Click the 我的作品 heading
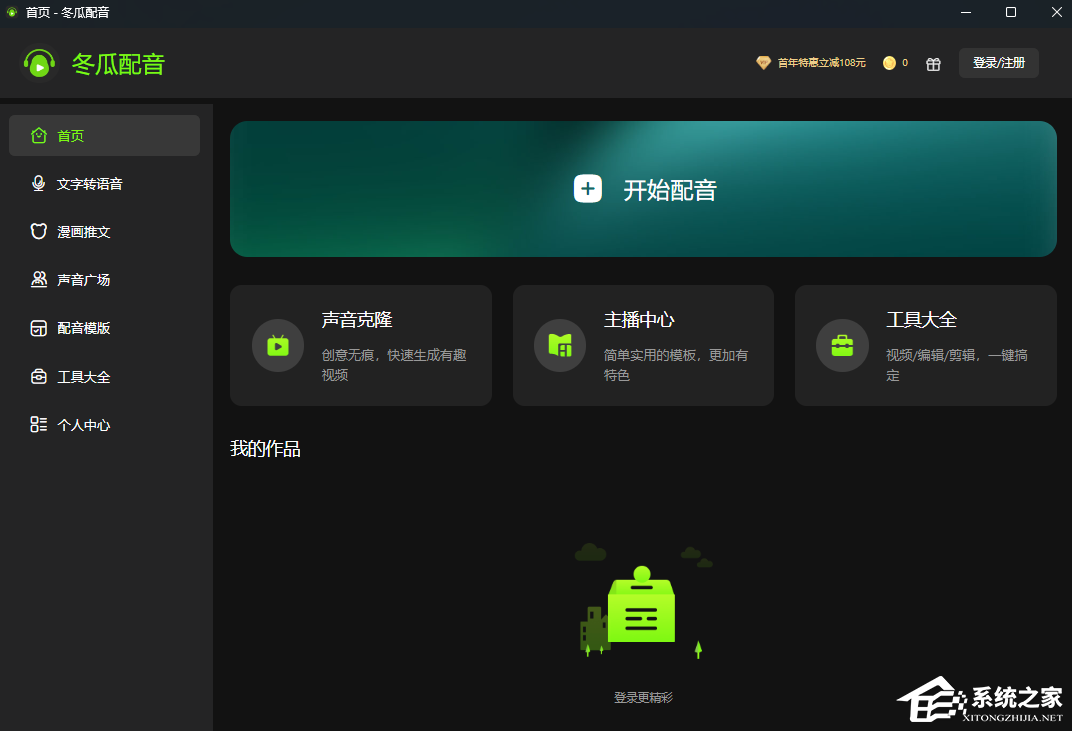The width and height of the screenshot is (1072, 731). 265,449
